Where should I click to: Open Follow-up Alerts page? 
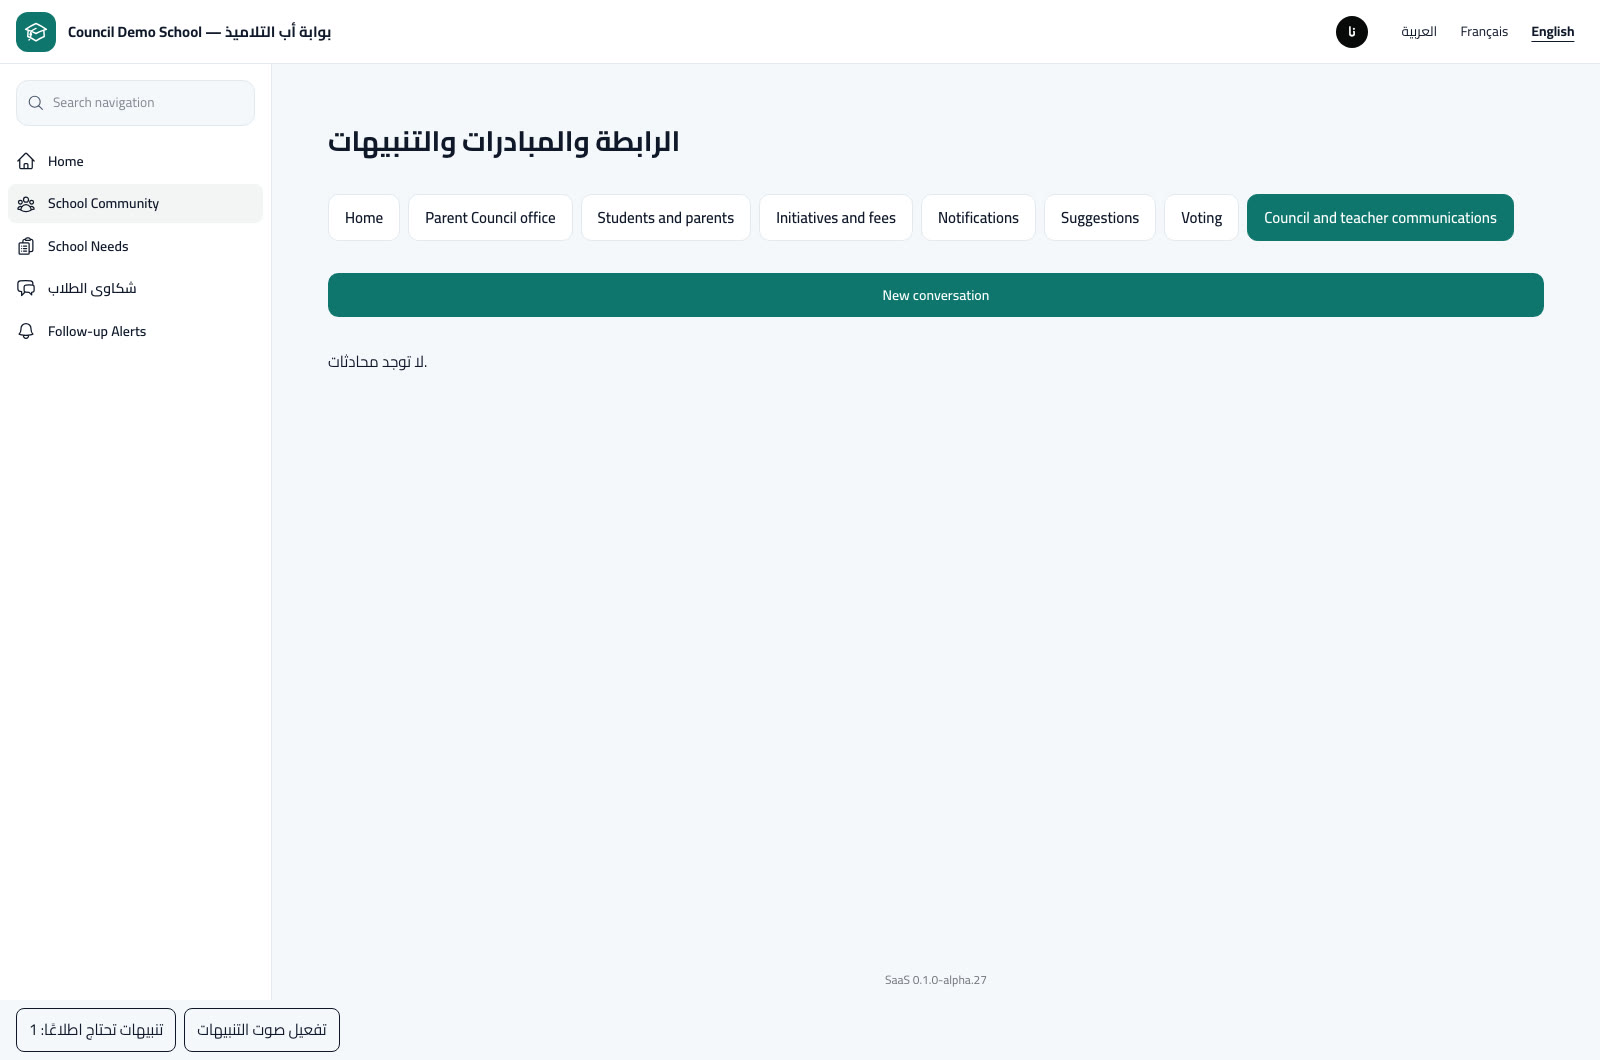point(135,331)
